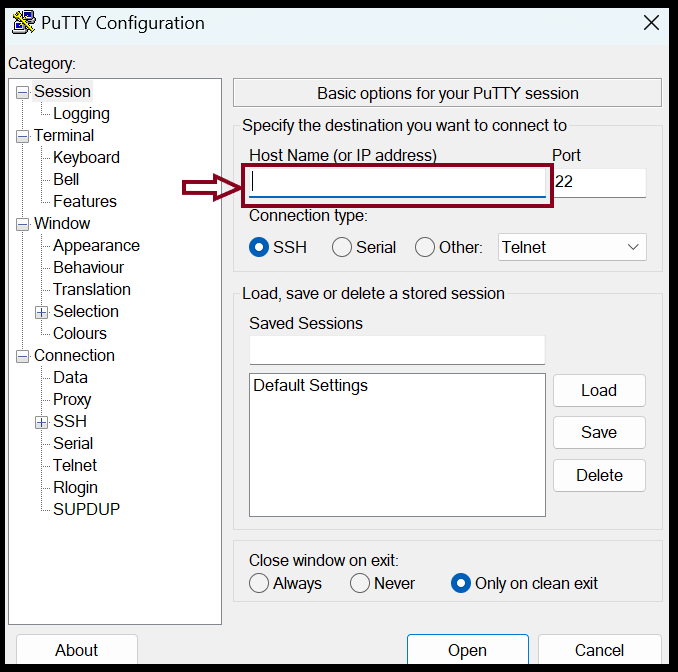Collapse the Connection tree node
678x672 pixels.
(x=22, y=356)
